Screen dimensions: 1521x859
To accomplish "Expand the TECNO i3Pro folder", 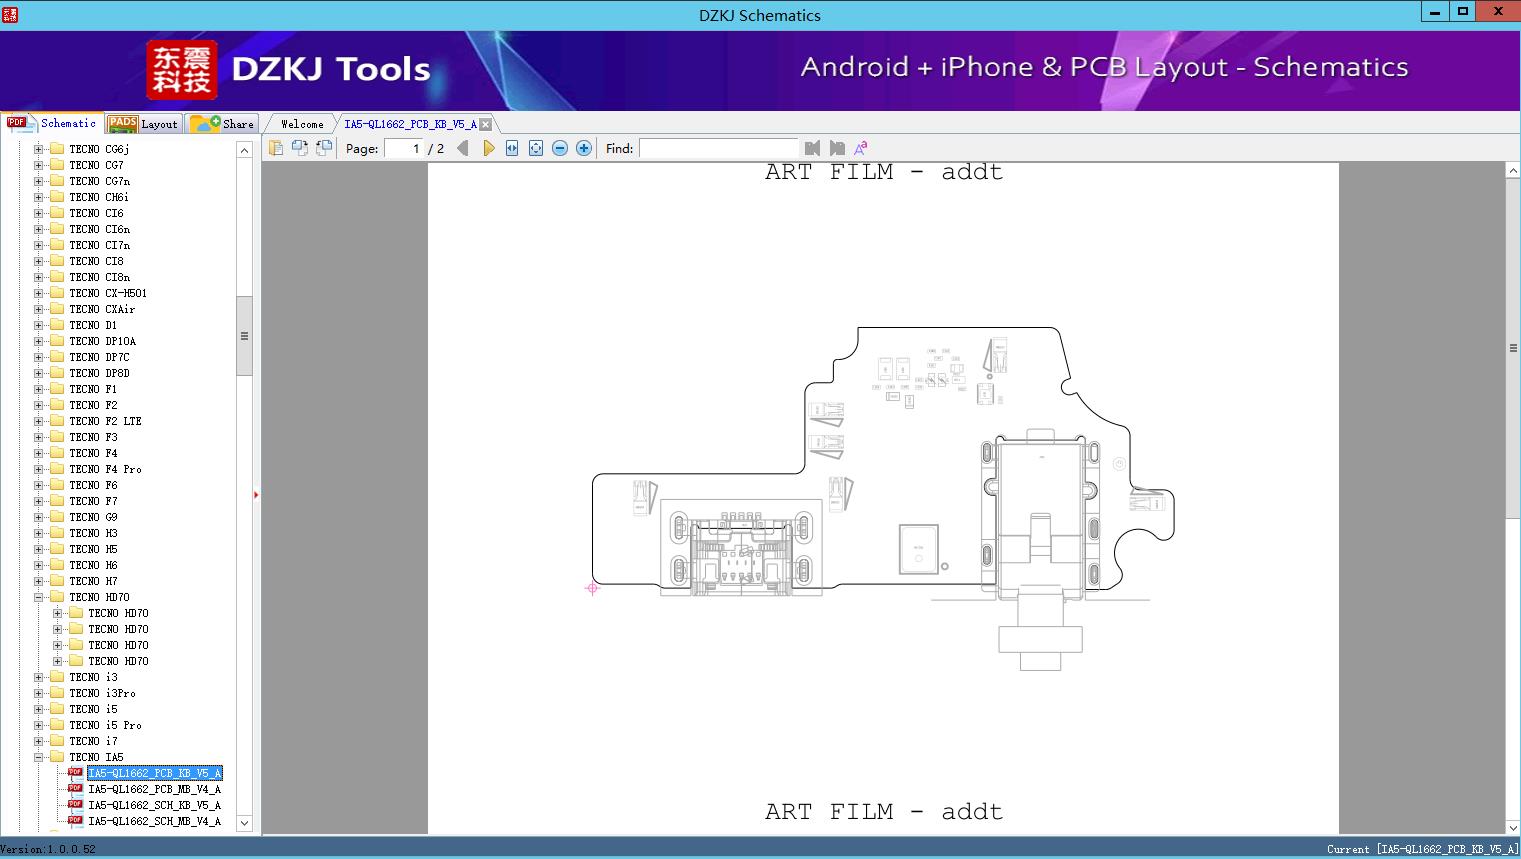I will [x=38, y=693].
